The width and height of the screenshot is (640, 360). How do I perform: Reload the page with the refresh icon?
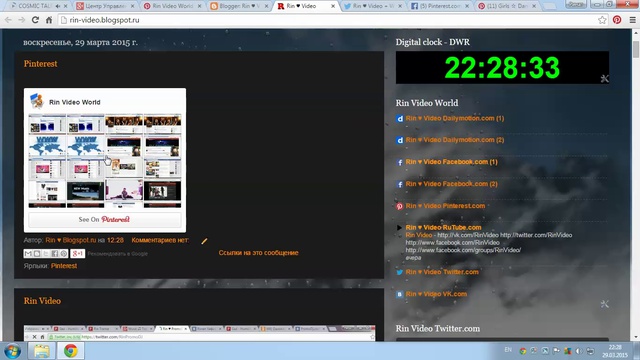click(36, 20)
